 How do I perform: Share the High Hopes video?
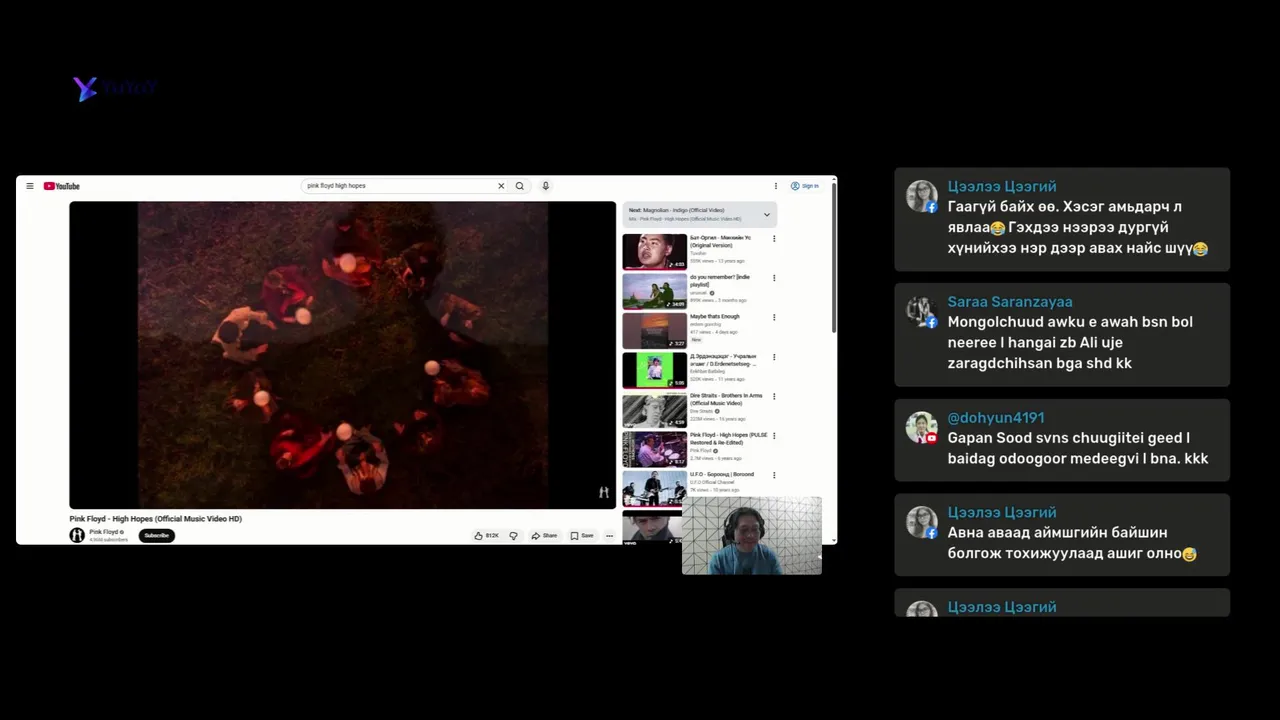click(545, 536)
